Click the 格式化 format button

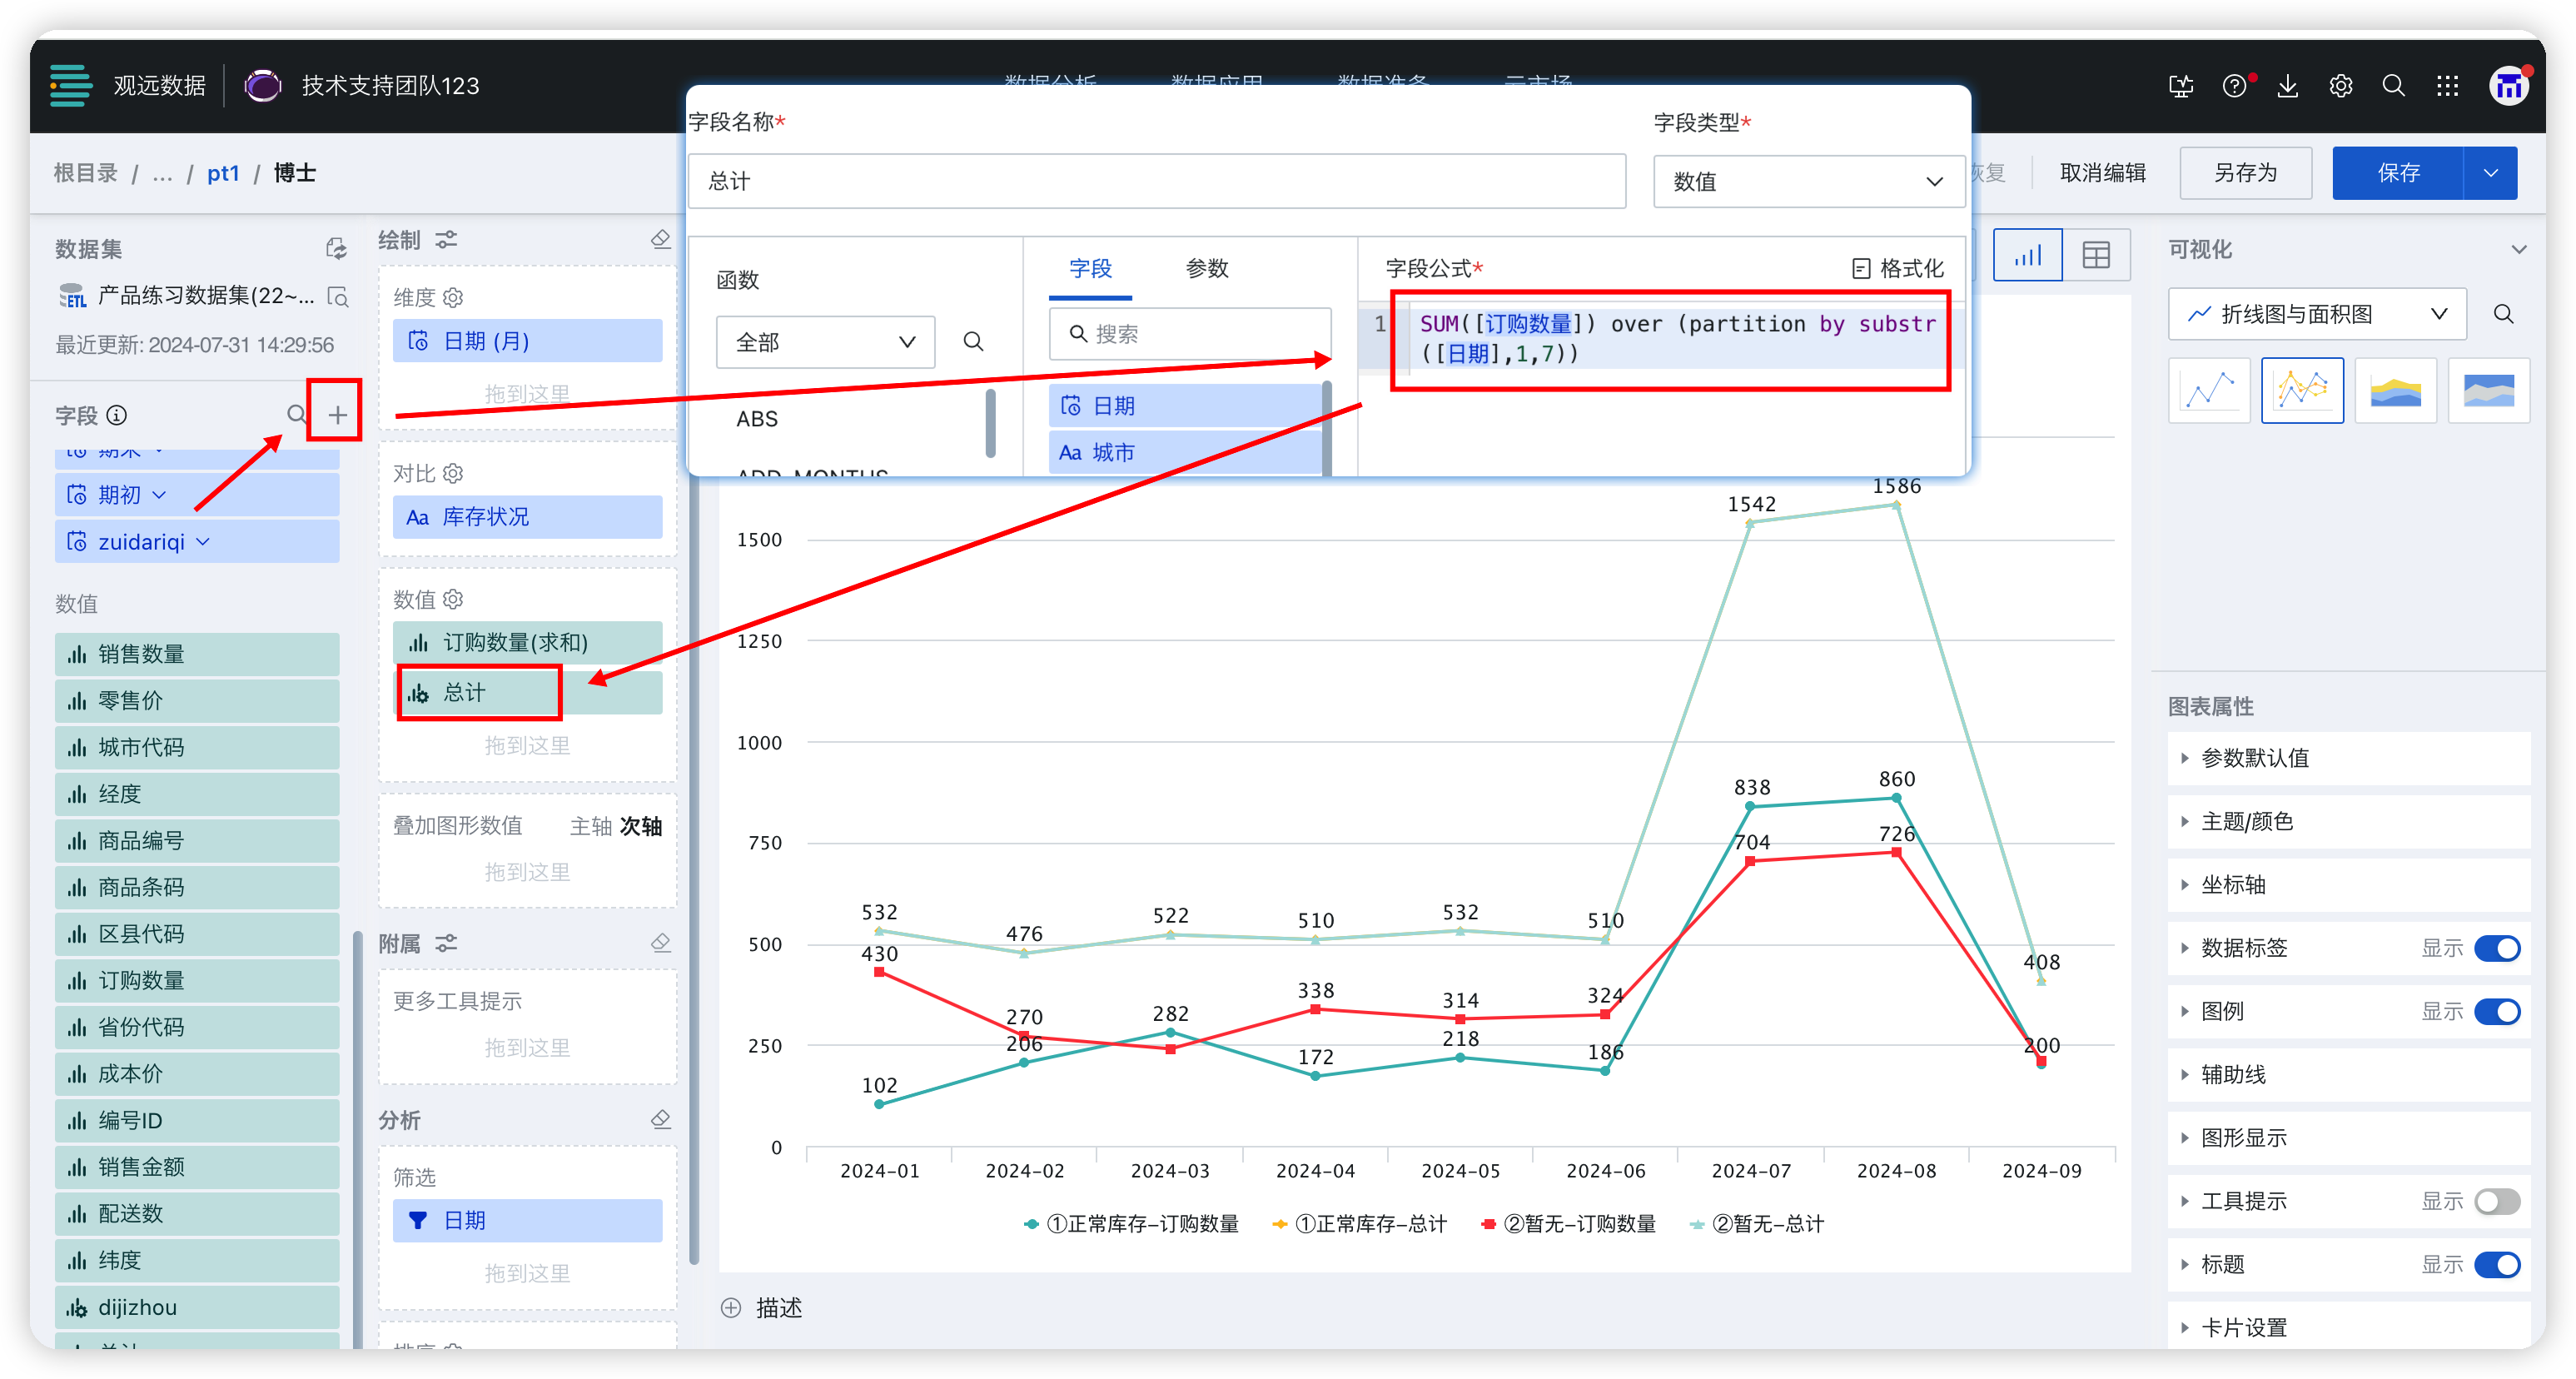click(x=1897, y=268)
